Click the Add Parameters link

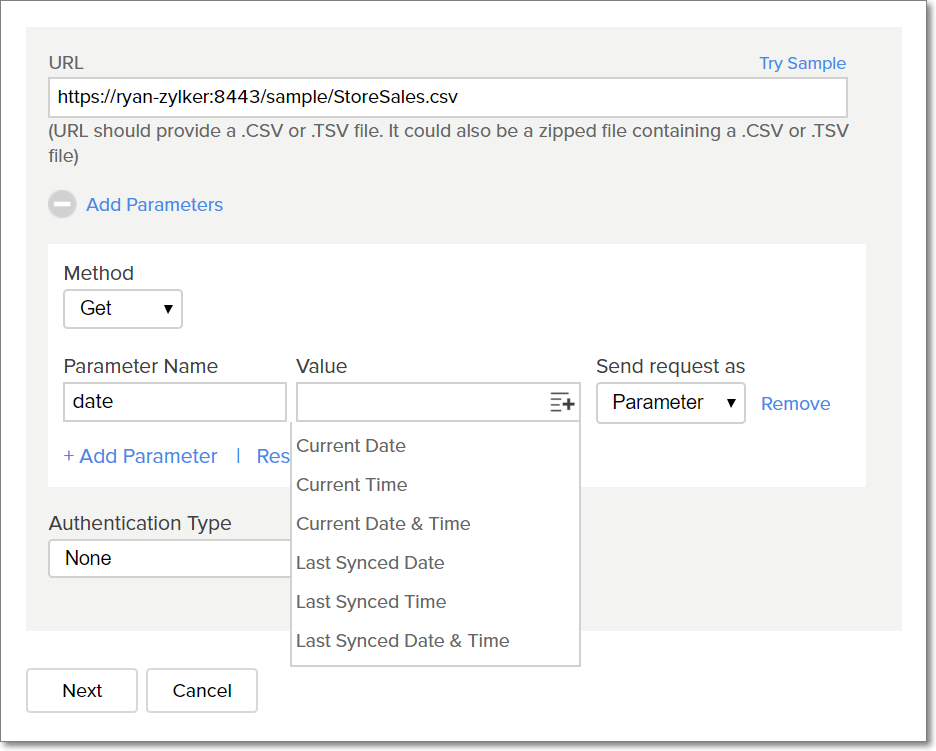point(154,205)
